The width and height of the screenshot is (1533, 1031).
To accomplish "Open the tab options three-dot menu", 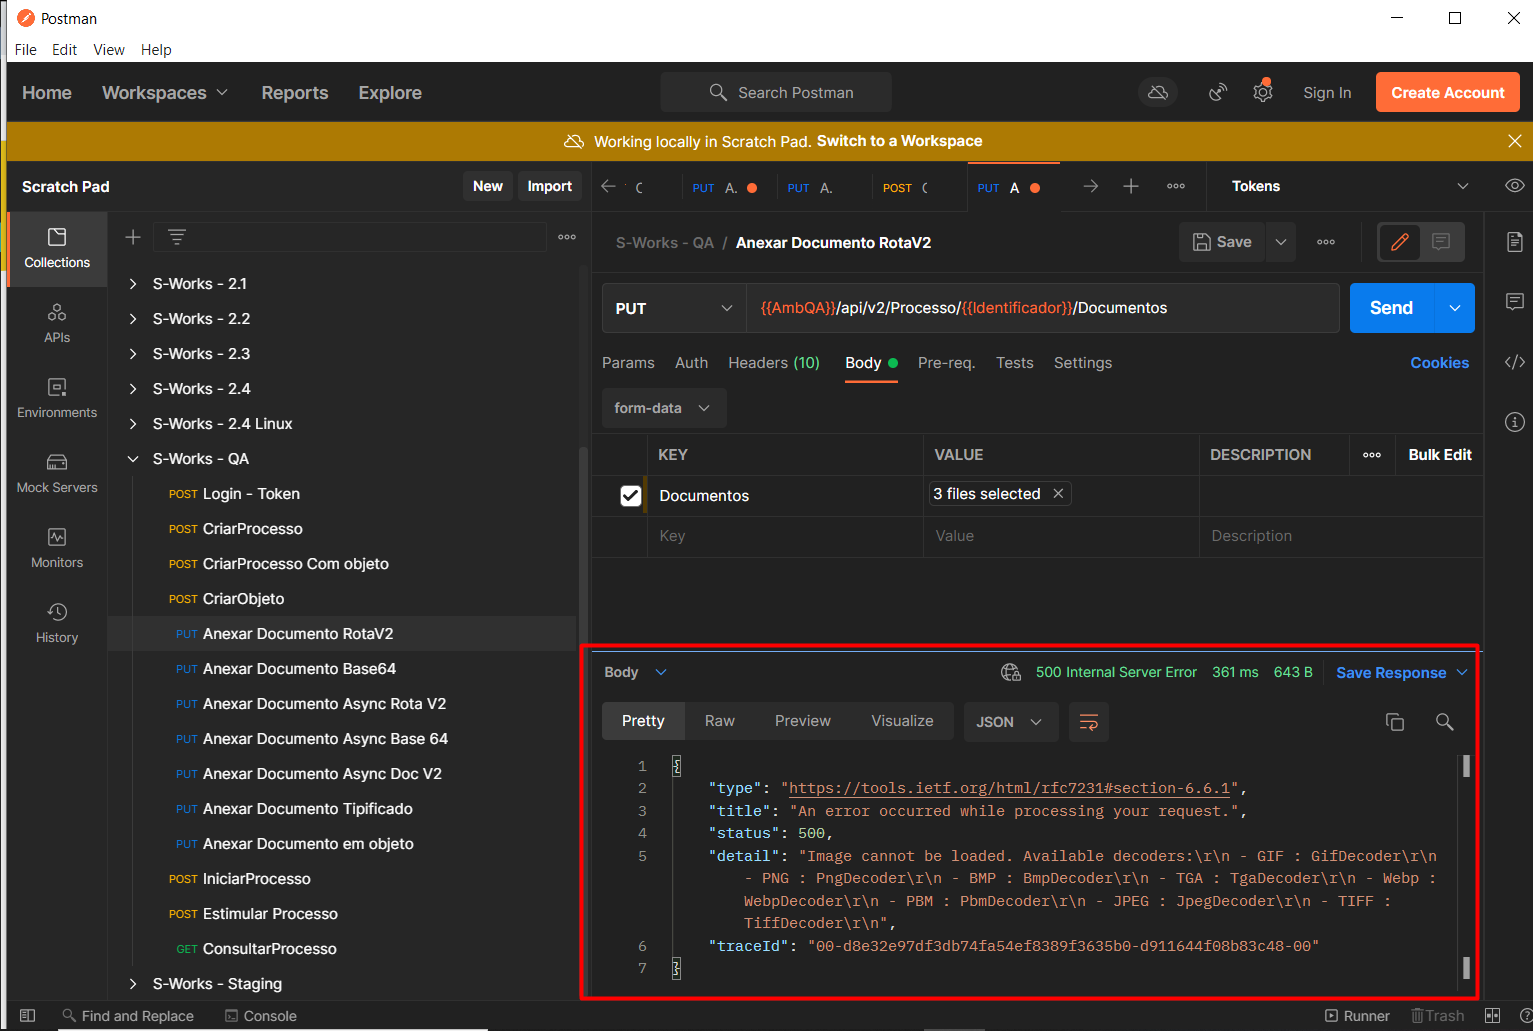I will click(x=1176, y=186).
